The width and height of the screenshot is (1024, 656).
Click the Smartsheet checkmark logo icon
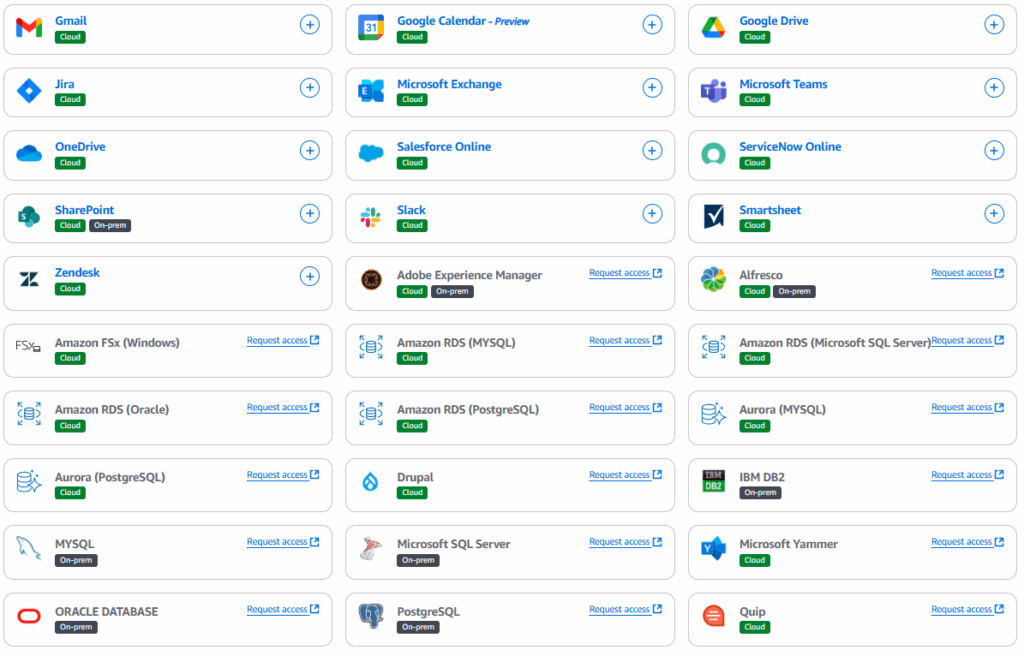[713, 216]
